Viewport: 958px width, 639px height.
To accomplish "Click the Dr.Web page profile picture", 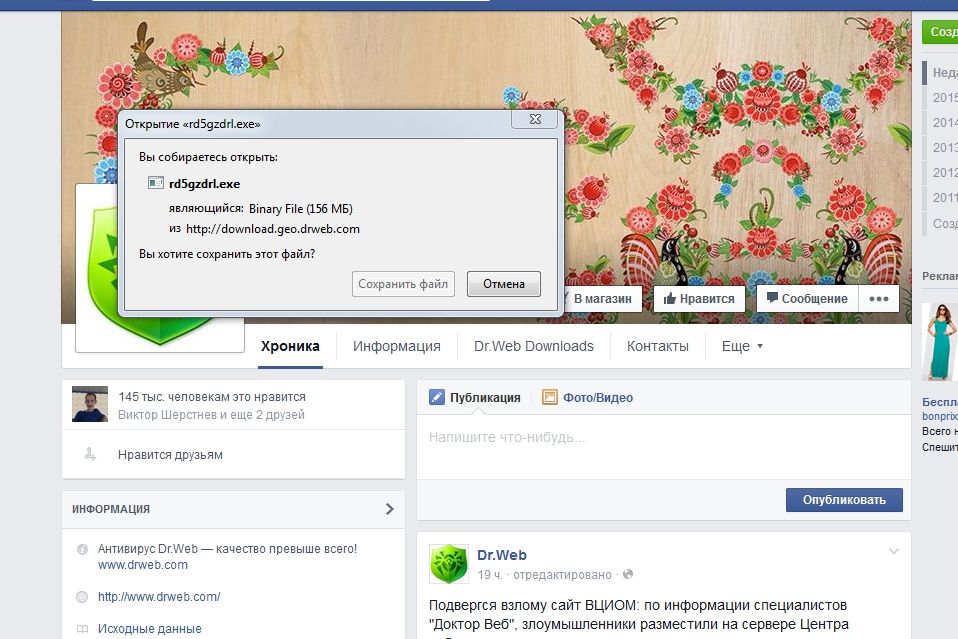I will (160, 269).
